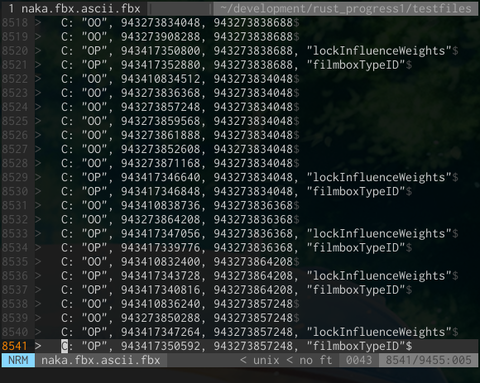Click the 8541/9455:005 position indicator
480x383 pixels.
pos(428,360)
